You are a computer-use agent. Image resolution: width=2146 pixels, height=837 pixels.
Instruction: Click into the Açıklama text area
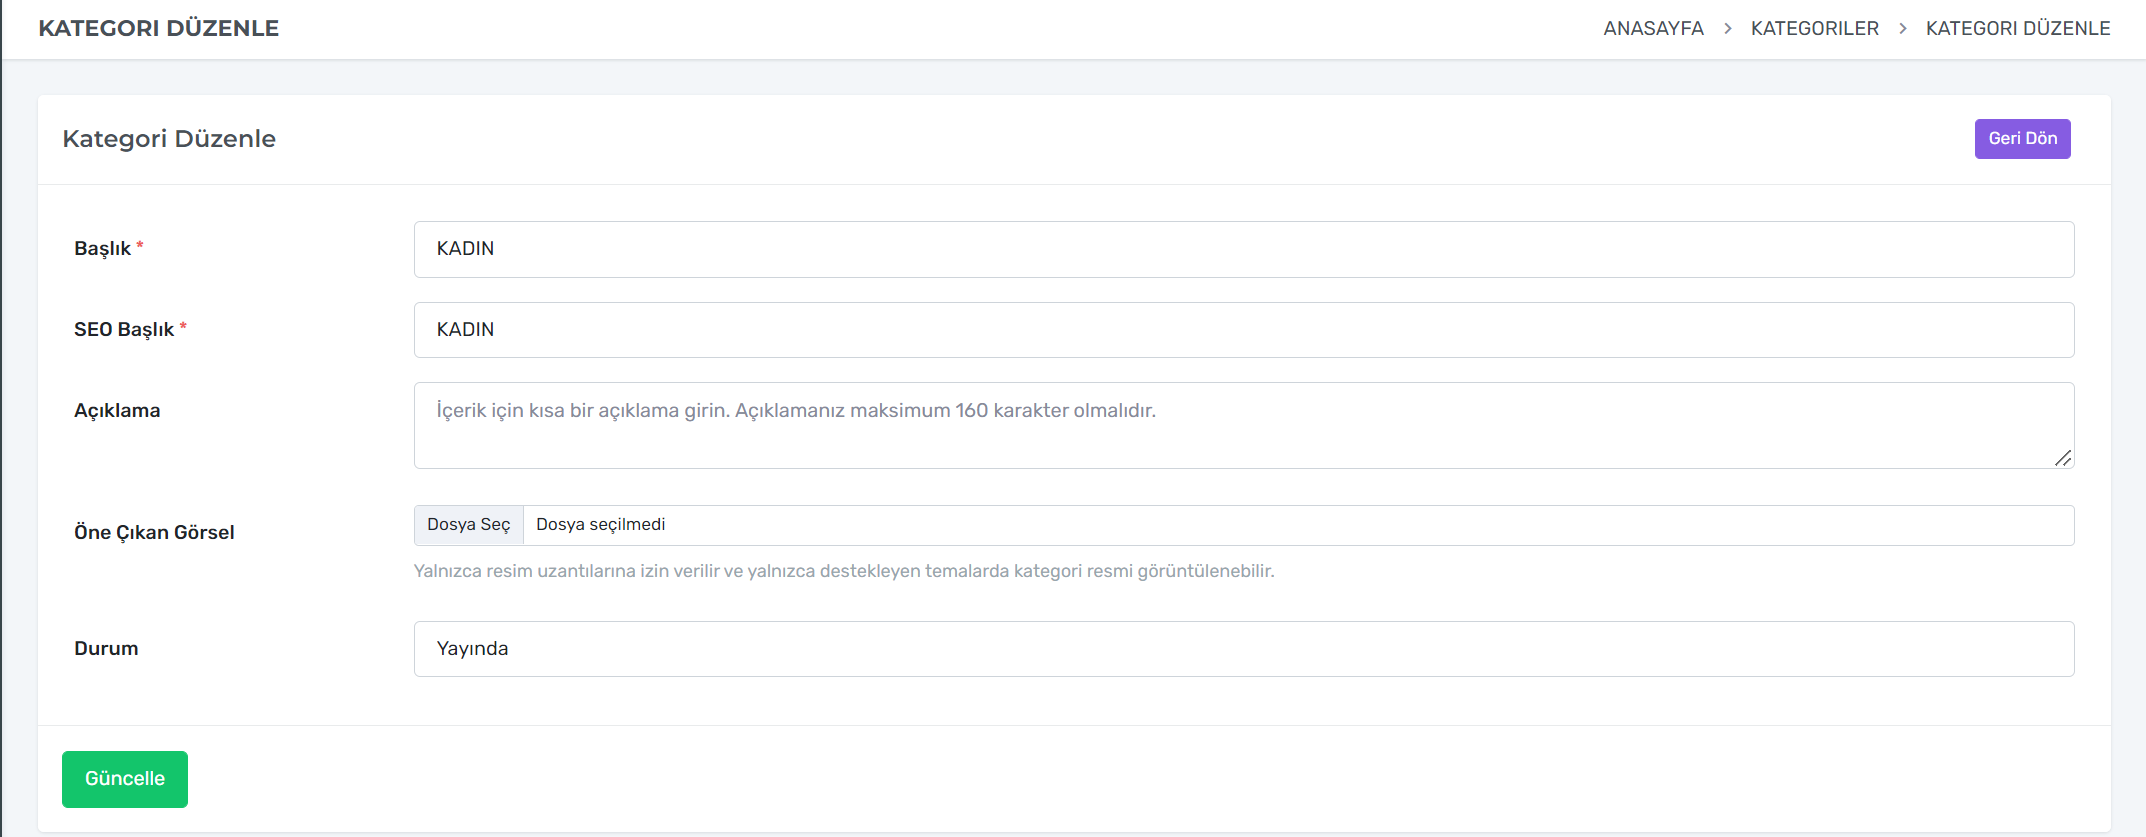click(1243, 425)
